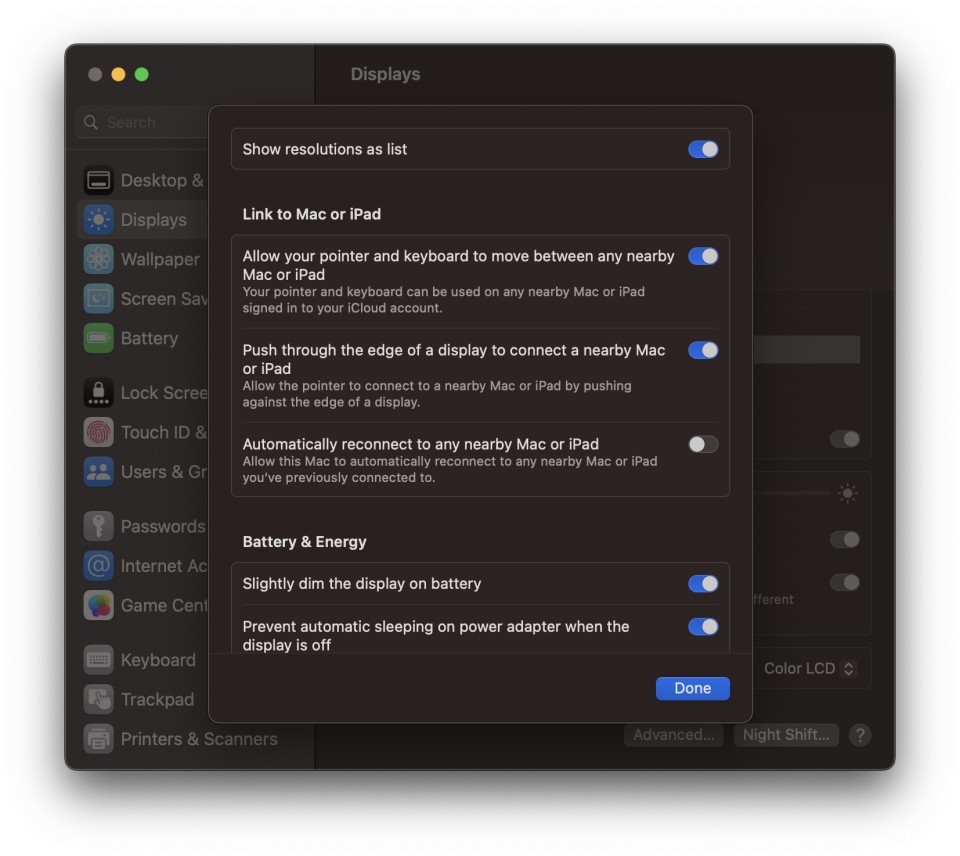Open Trackpad settings pane
The image size is (960, 856).
tap(157, 699)
